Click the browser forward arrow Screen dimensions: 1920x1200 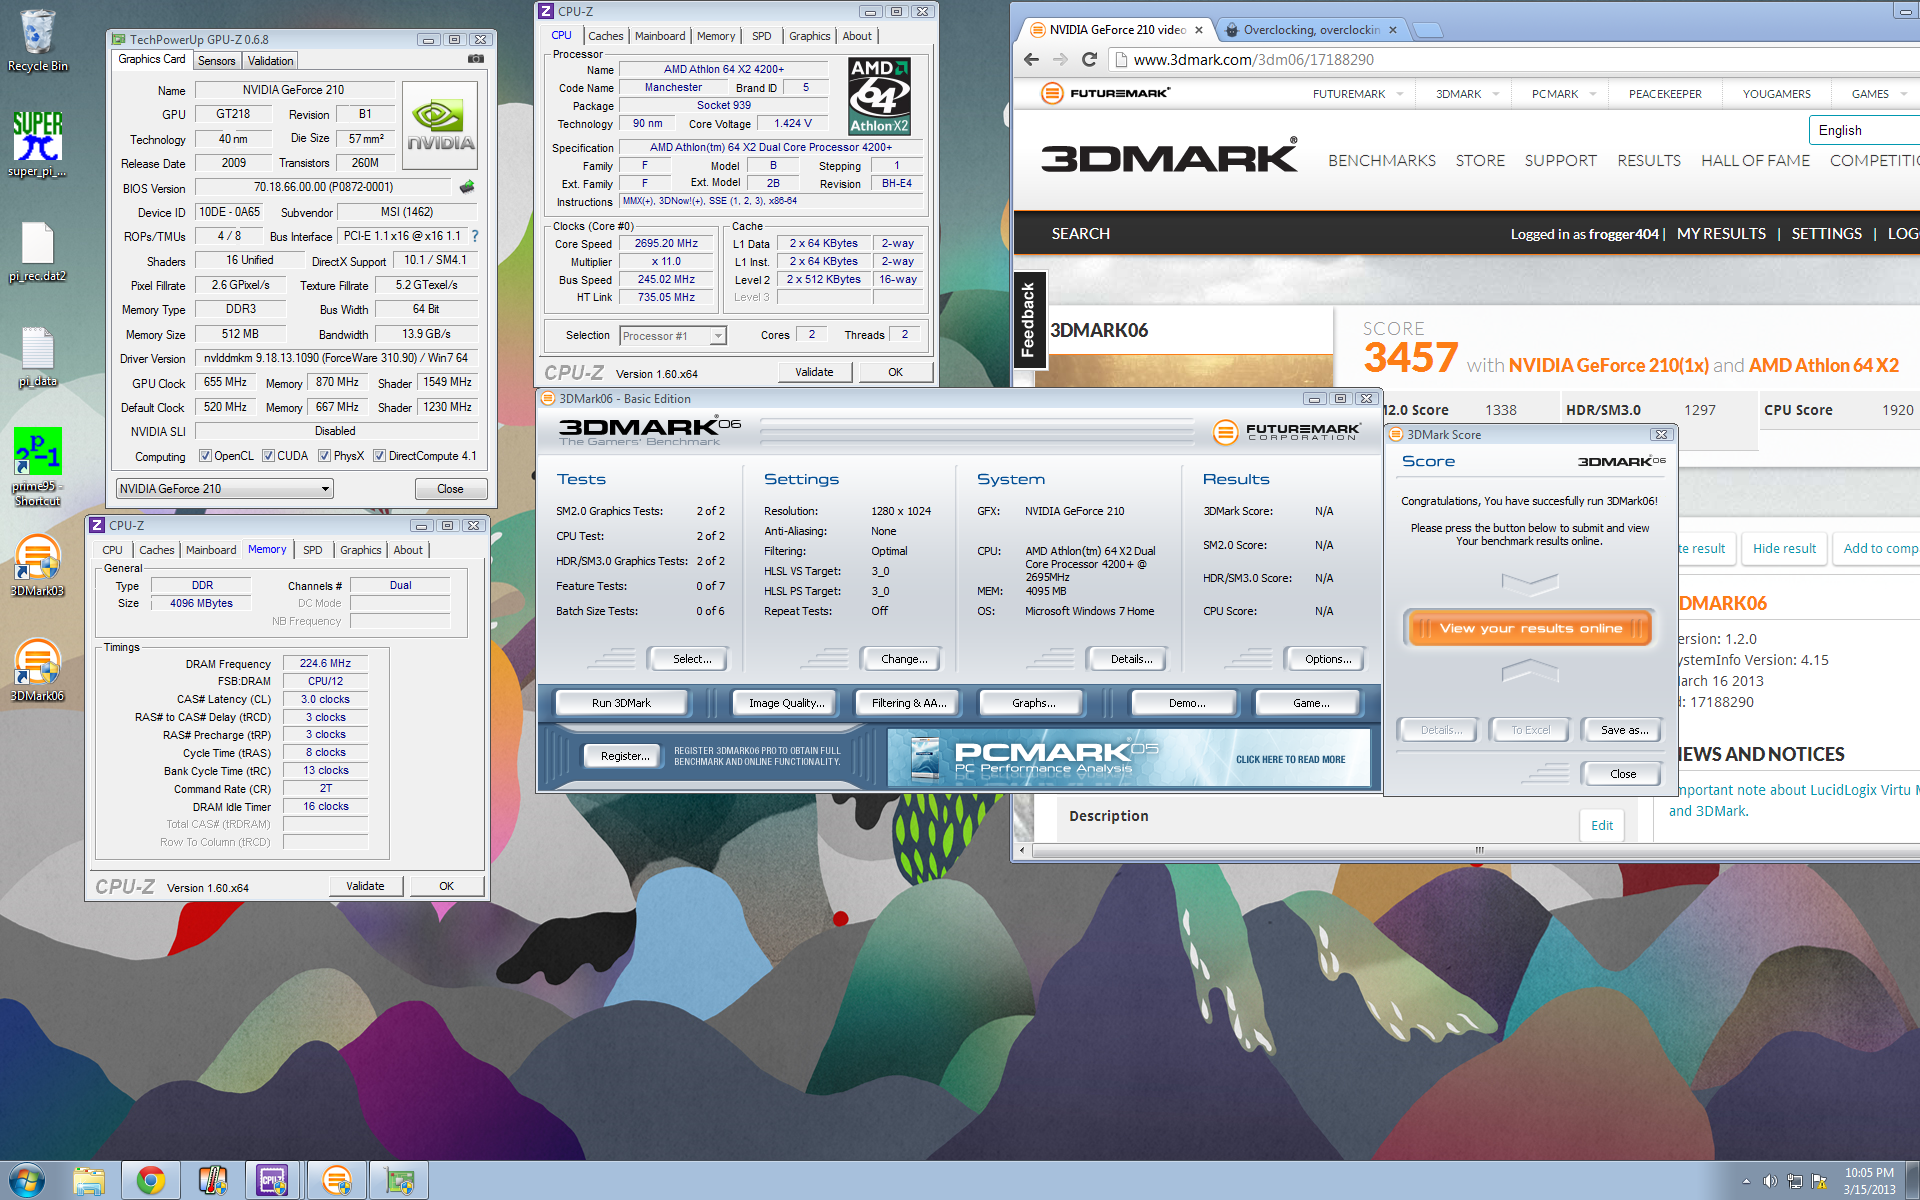tap(1060, 60)
